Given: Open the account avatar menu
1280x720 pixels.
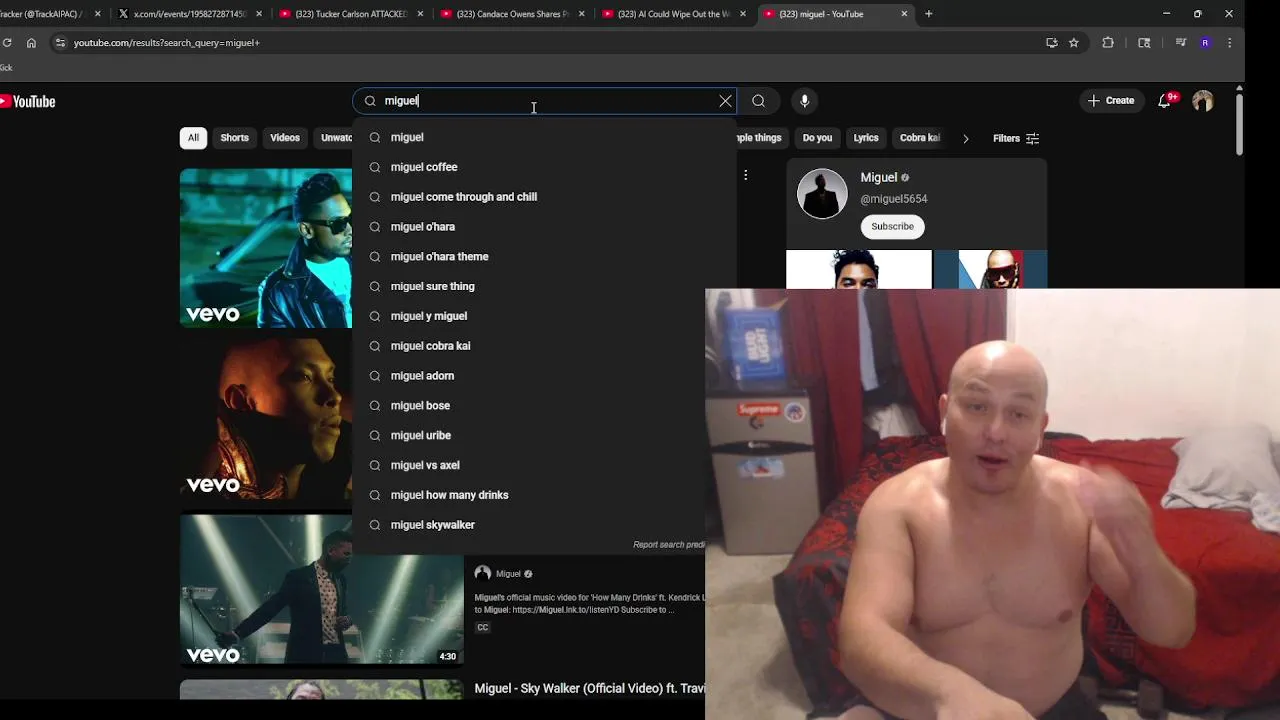Looking at the screenshot, I should 1203,101.
